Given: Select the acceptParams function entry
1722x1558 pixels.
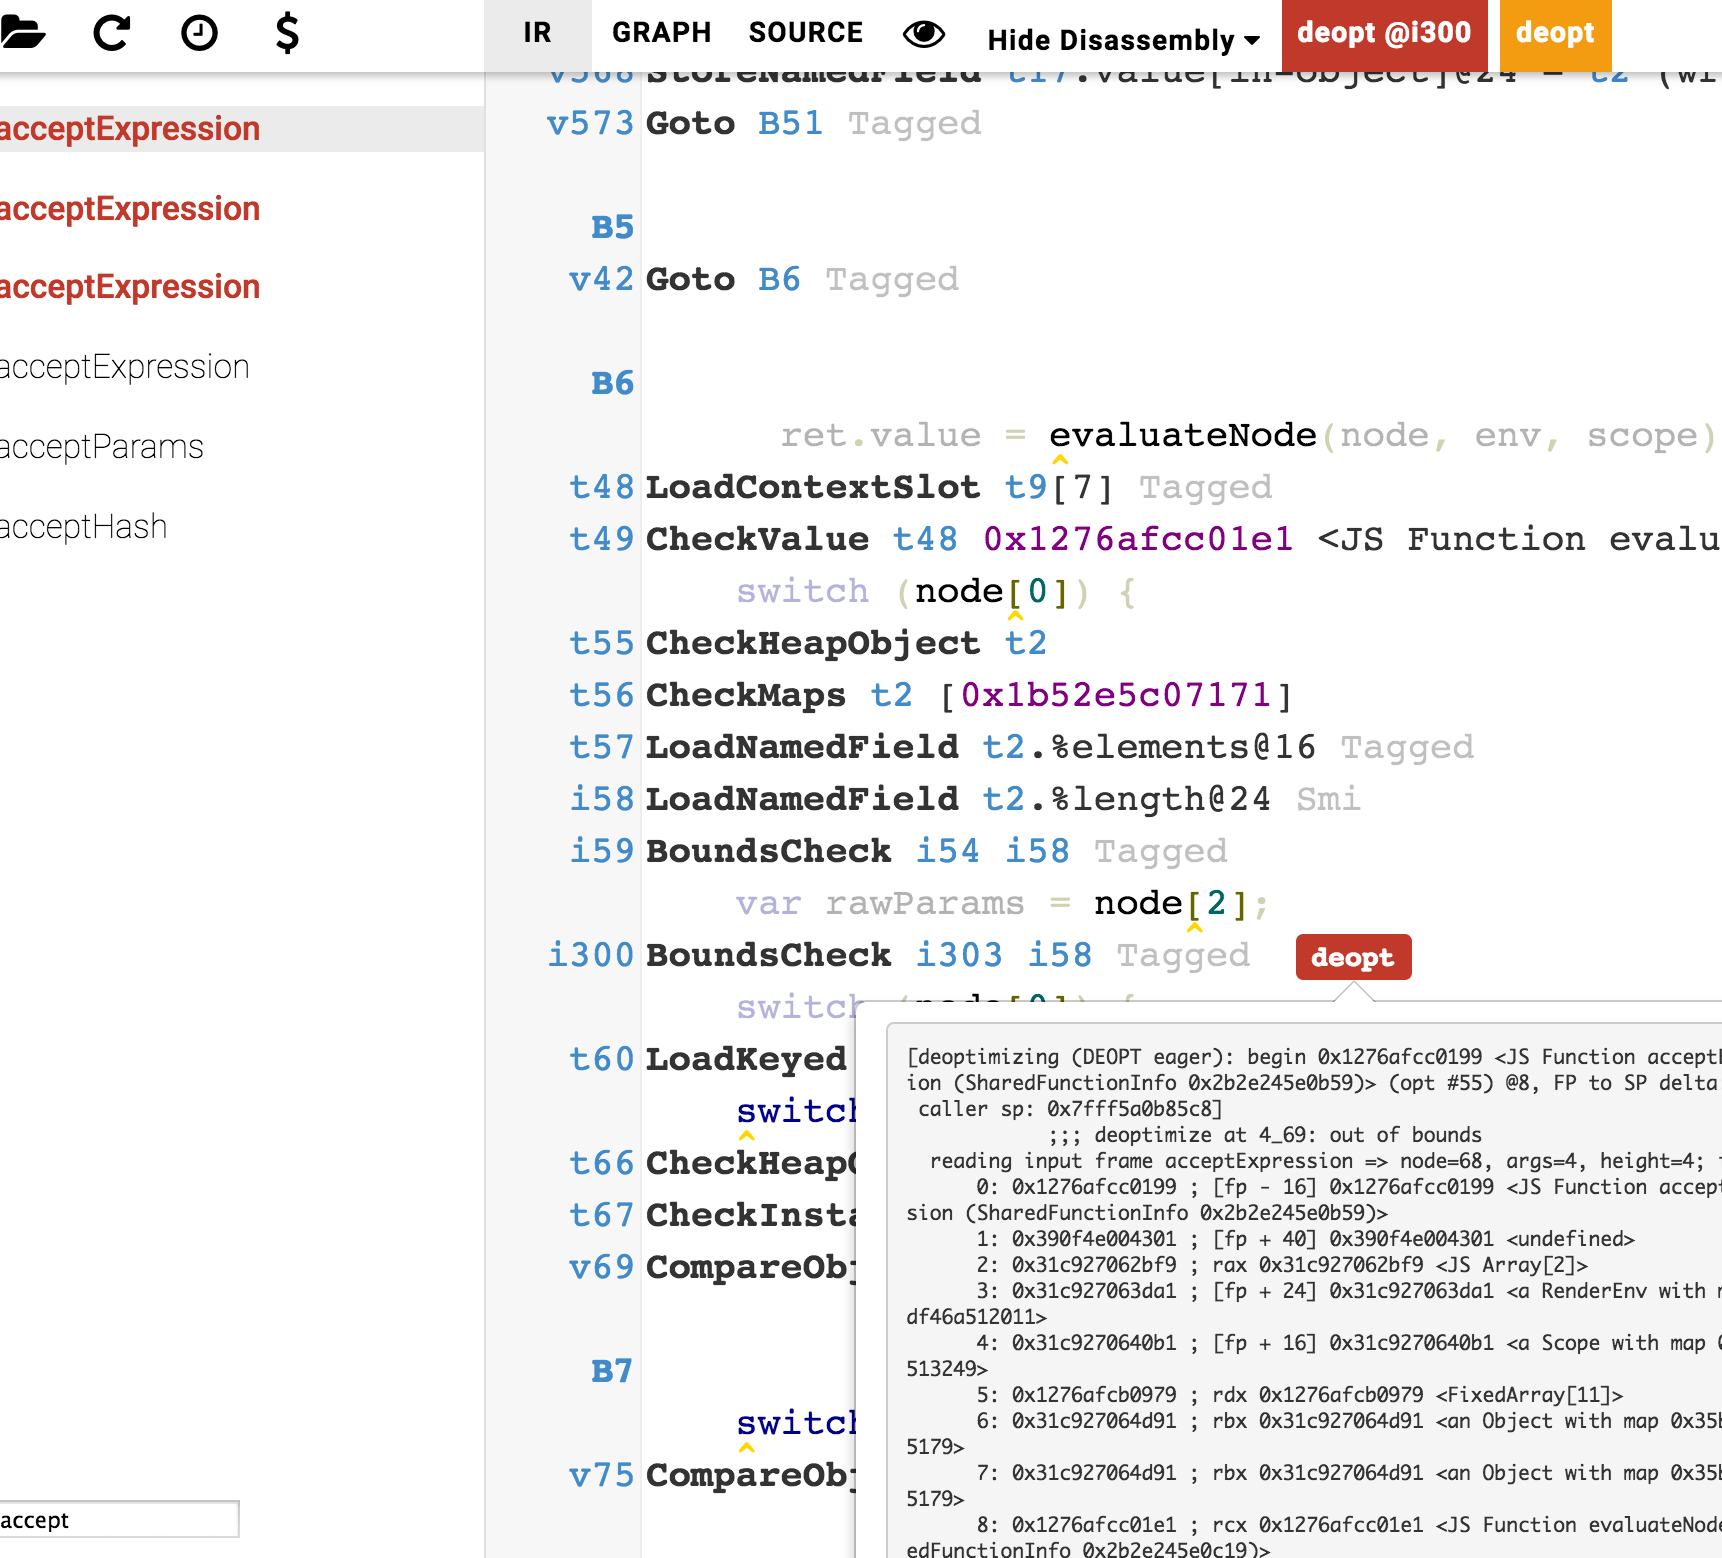Looking at the screenshot, I should coord(101,447).
